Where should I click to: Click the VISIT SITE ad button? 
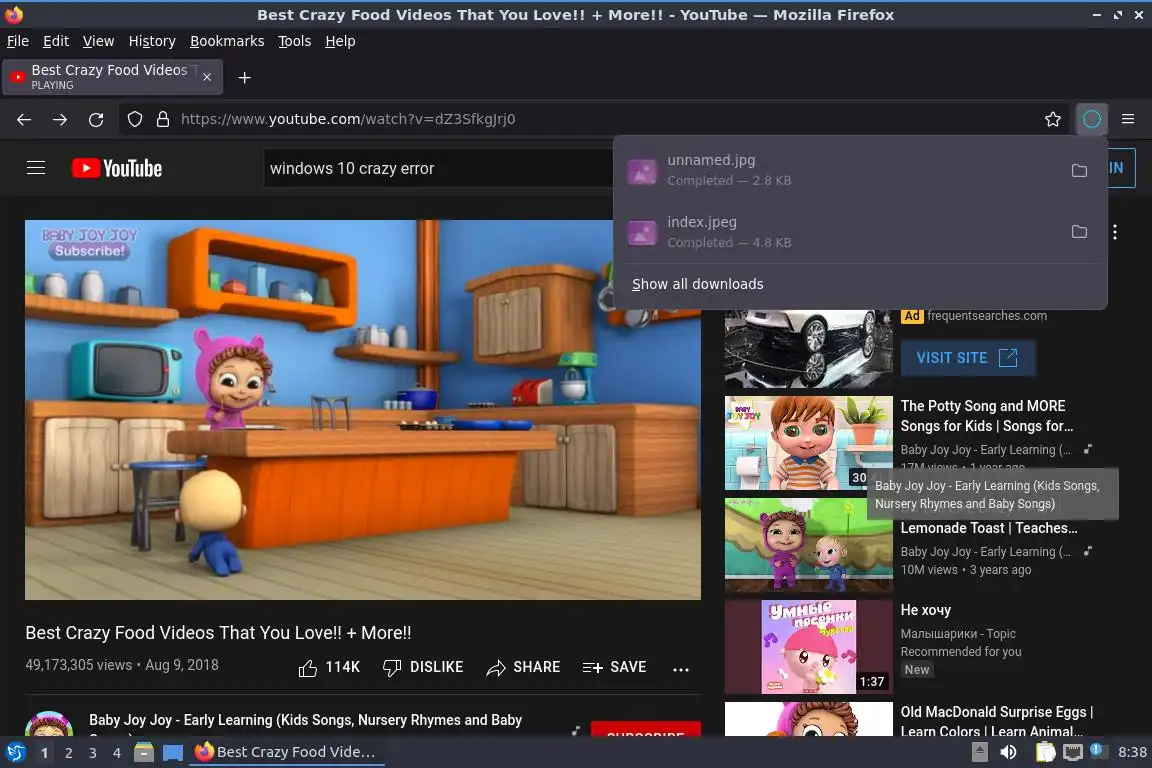[968, 358]
